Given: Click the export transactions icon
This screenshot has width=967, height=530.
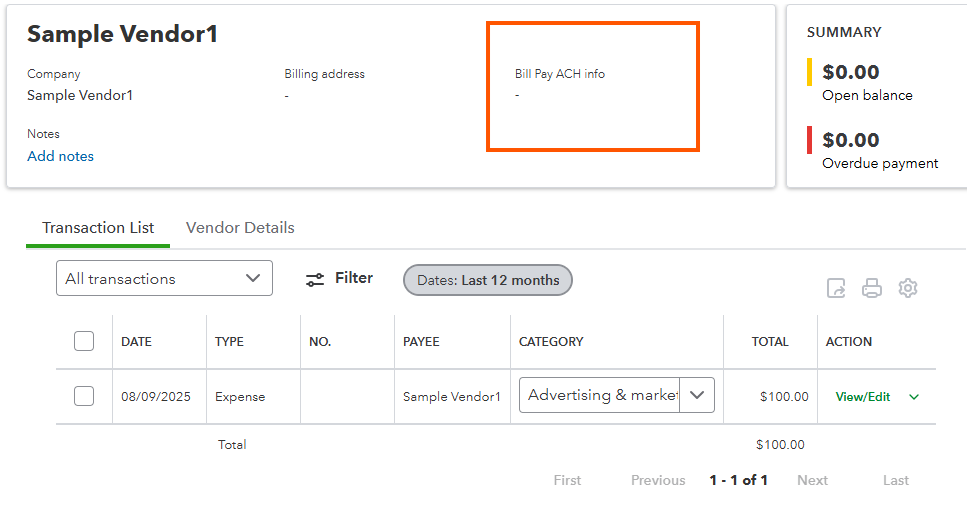Looking at the screenshot, I should tap(836, 288).
